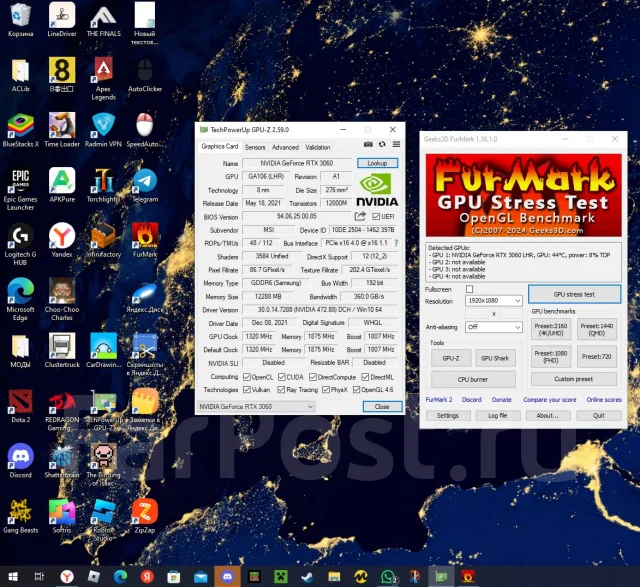Click the bus interface question mark

coord(396,243)
